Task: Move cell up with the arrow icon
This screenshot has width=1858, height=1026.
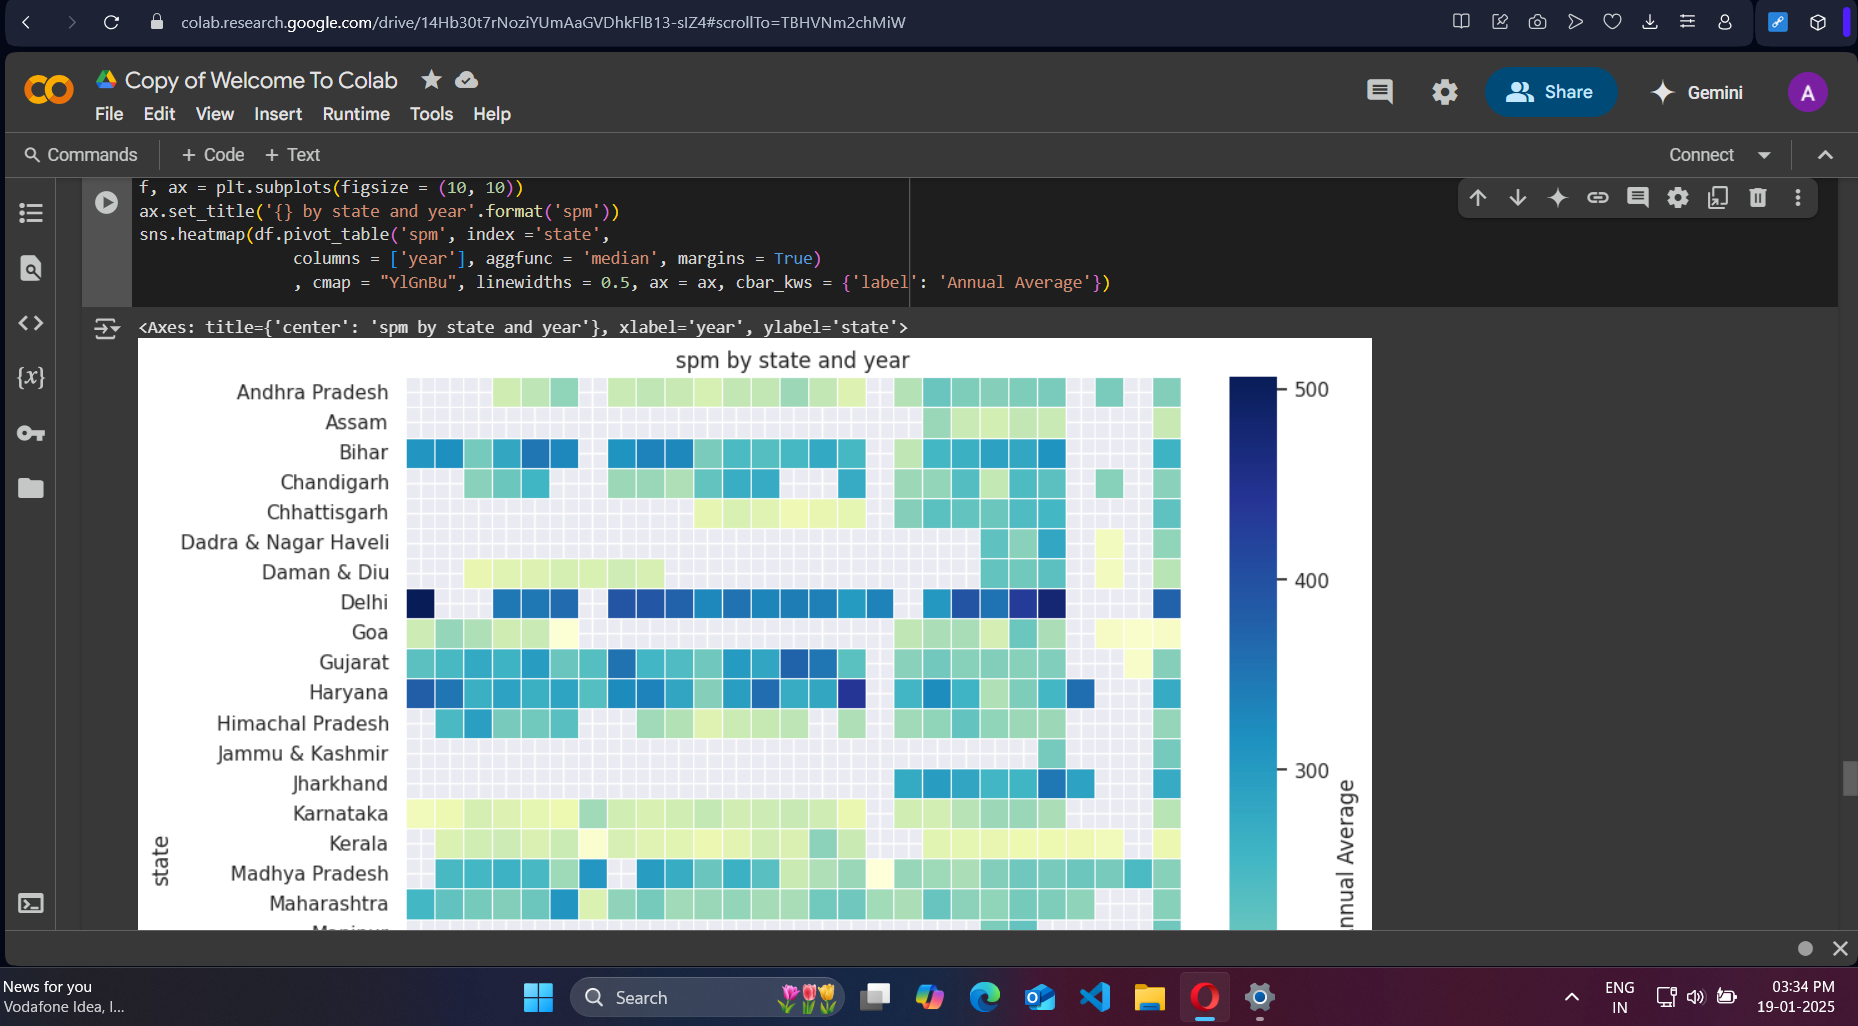Action: pos(1478,198)
